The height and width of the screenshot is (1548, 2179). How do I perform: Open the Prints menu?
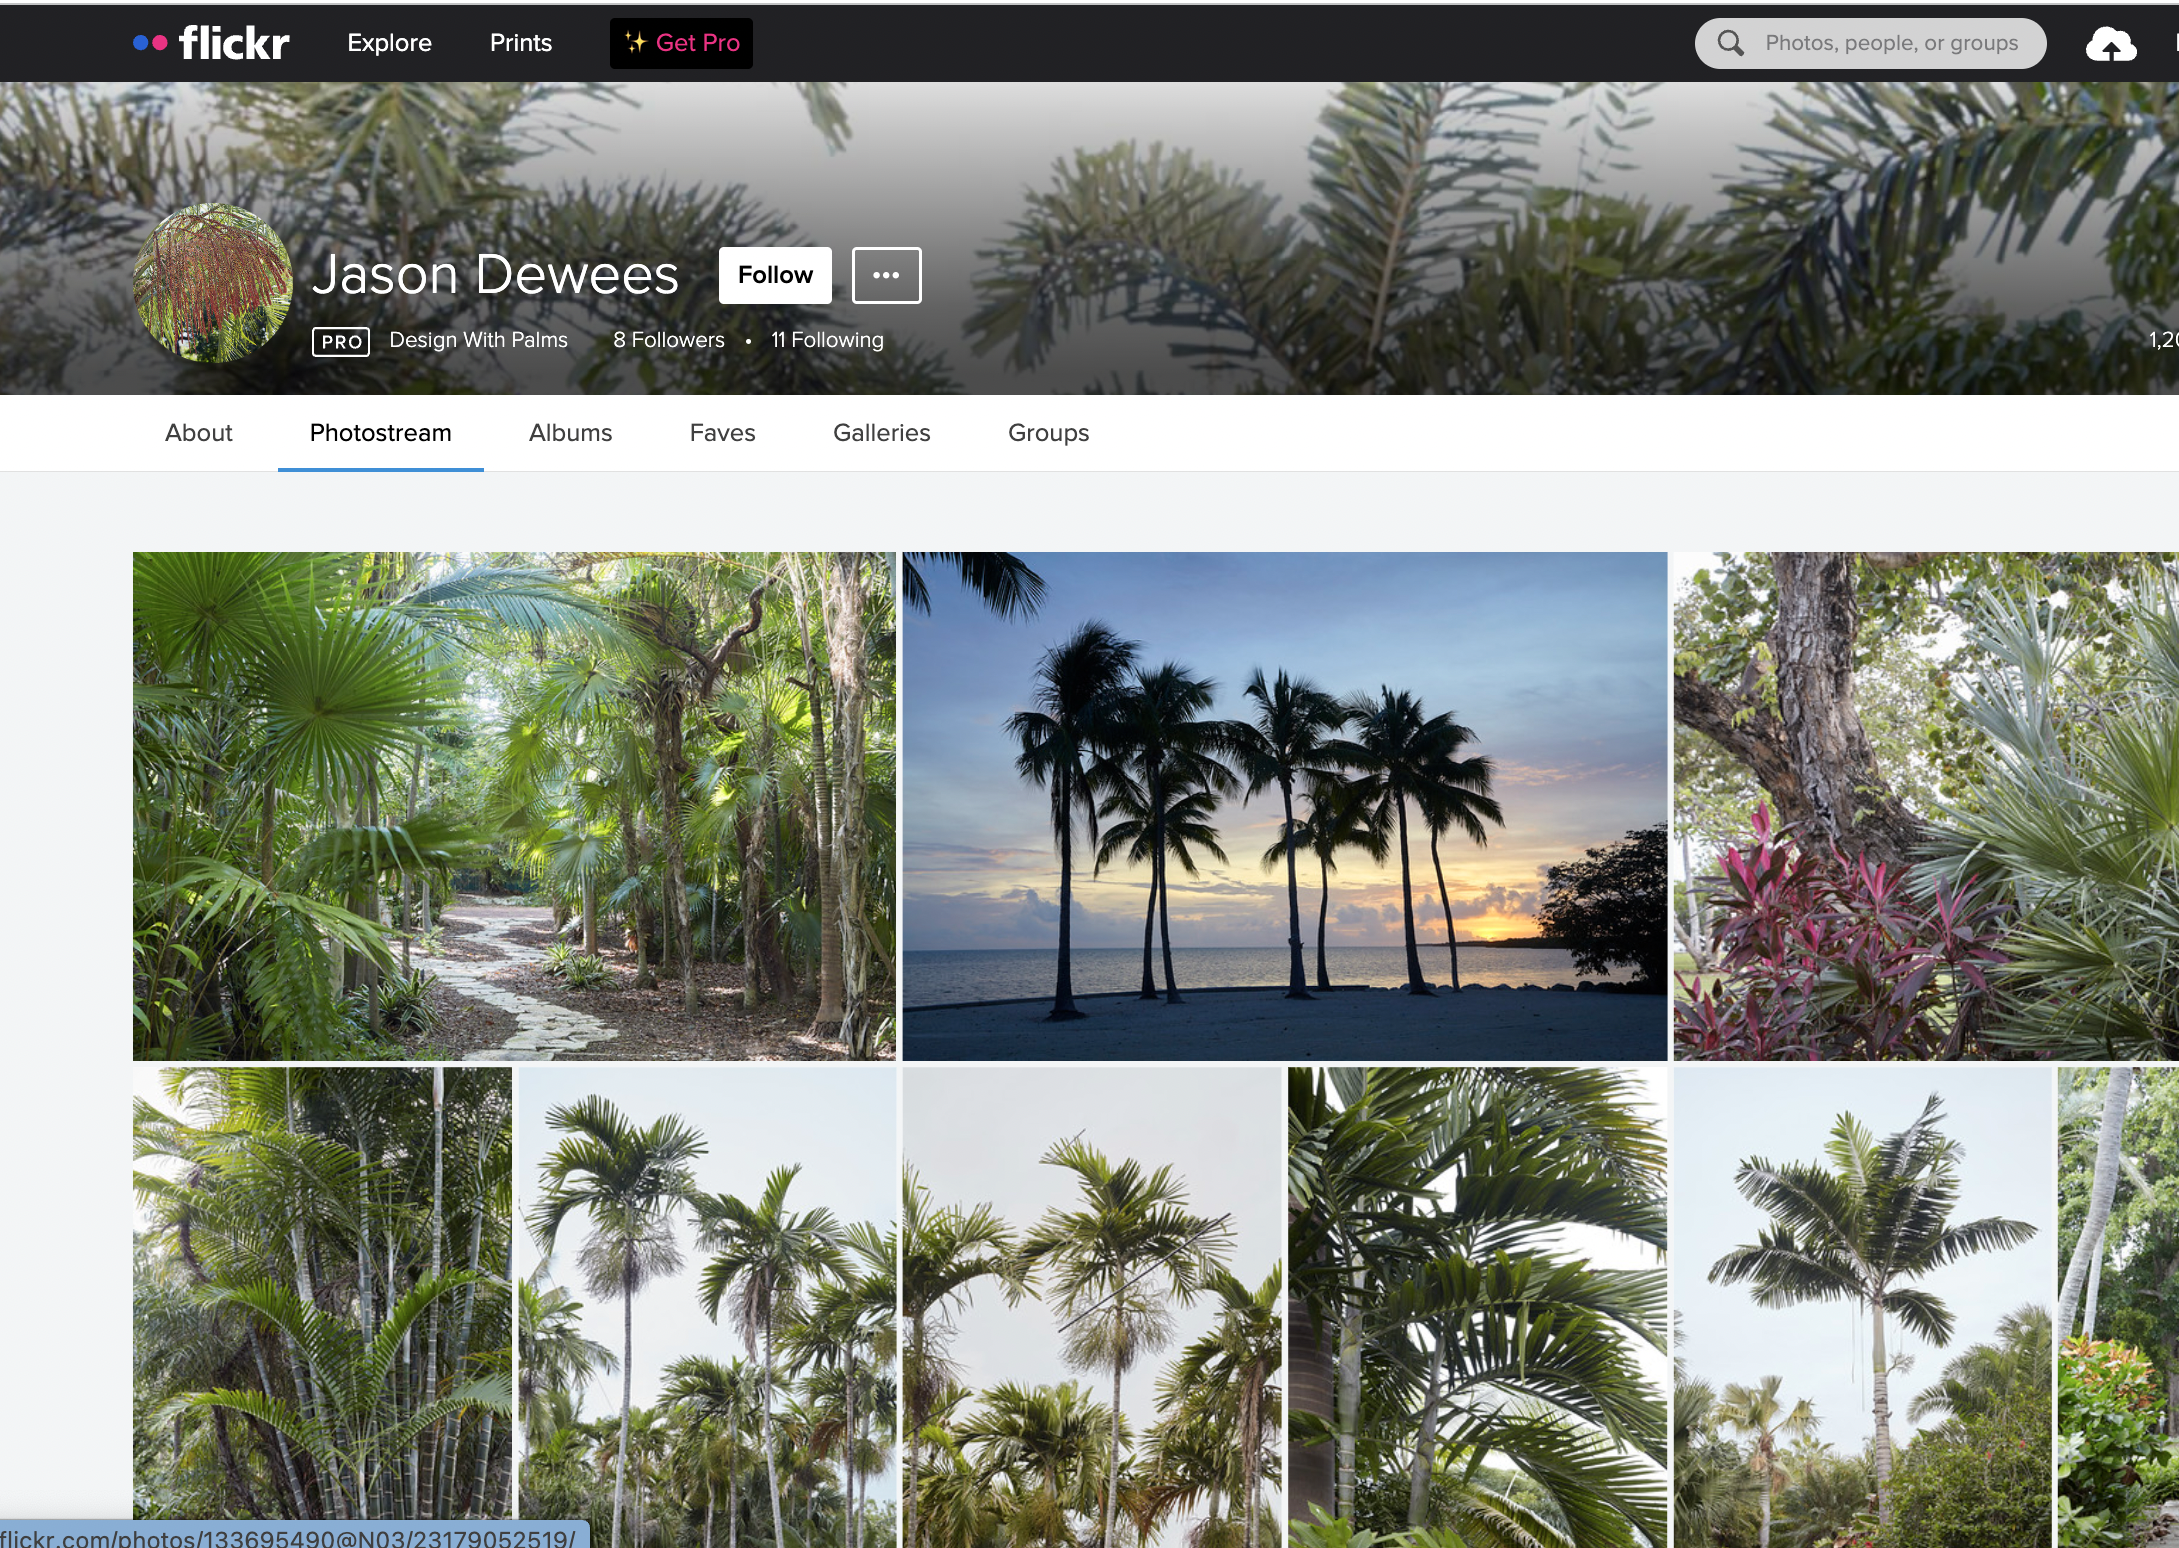520,43
